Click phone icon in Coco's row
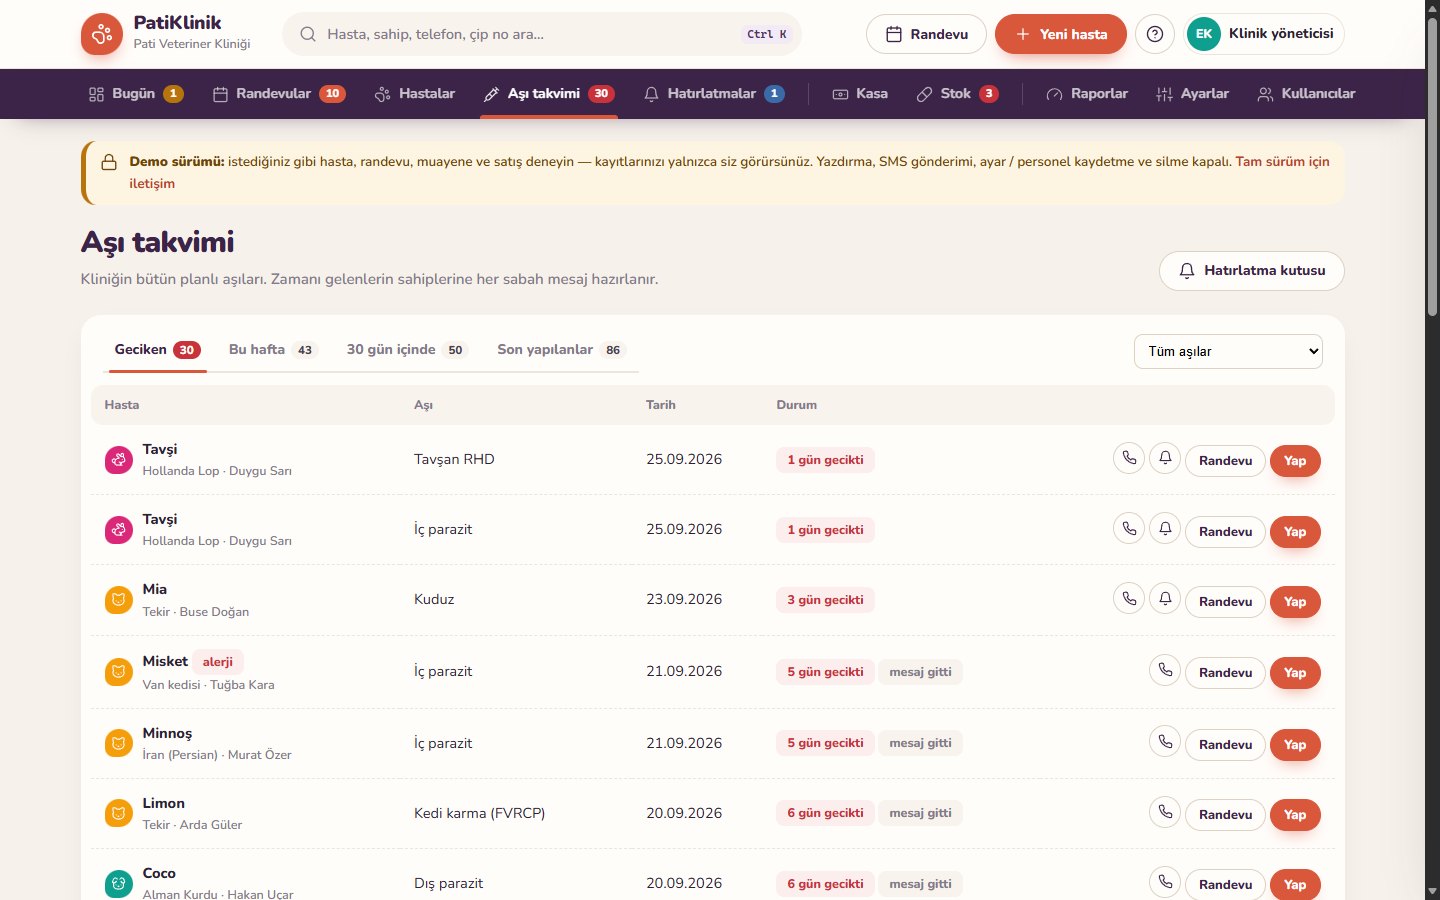This screenshot has height=900, width=1440. coord(1165,882)
